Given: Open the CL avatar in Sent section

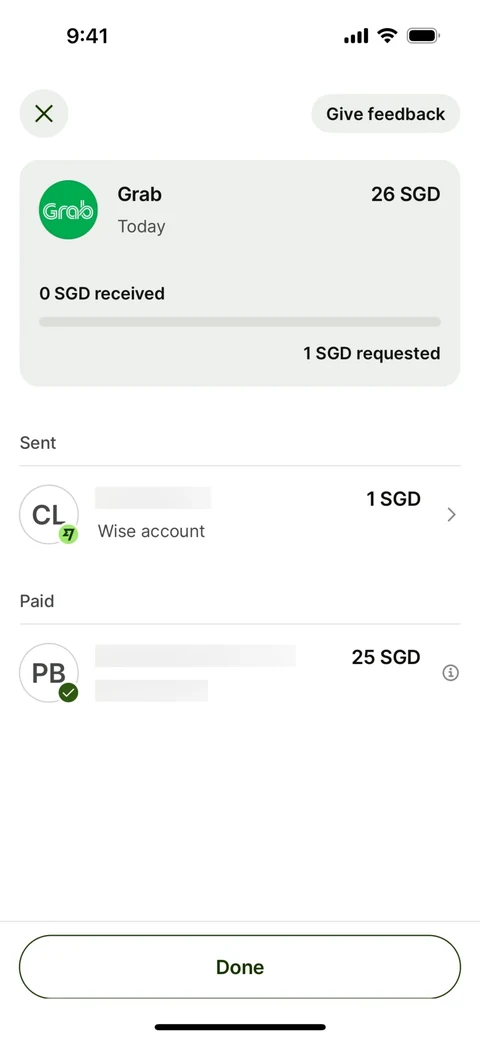Looking at the screenshot, I should point(49,514).
